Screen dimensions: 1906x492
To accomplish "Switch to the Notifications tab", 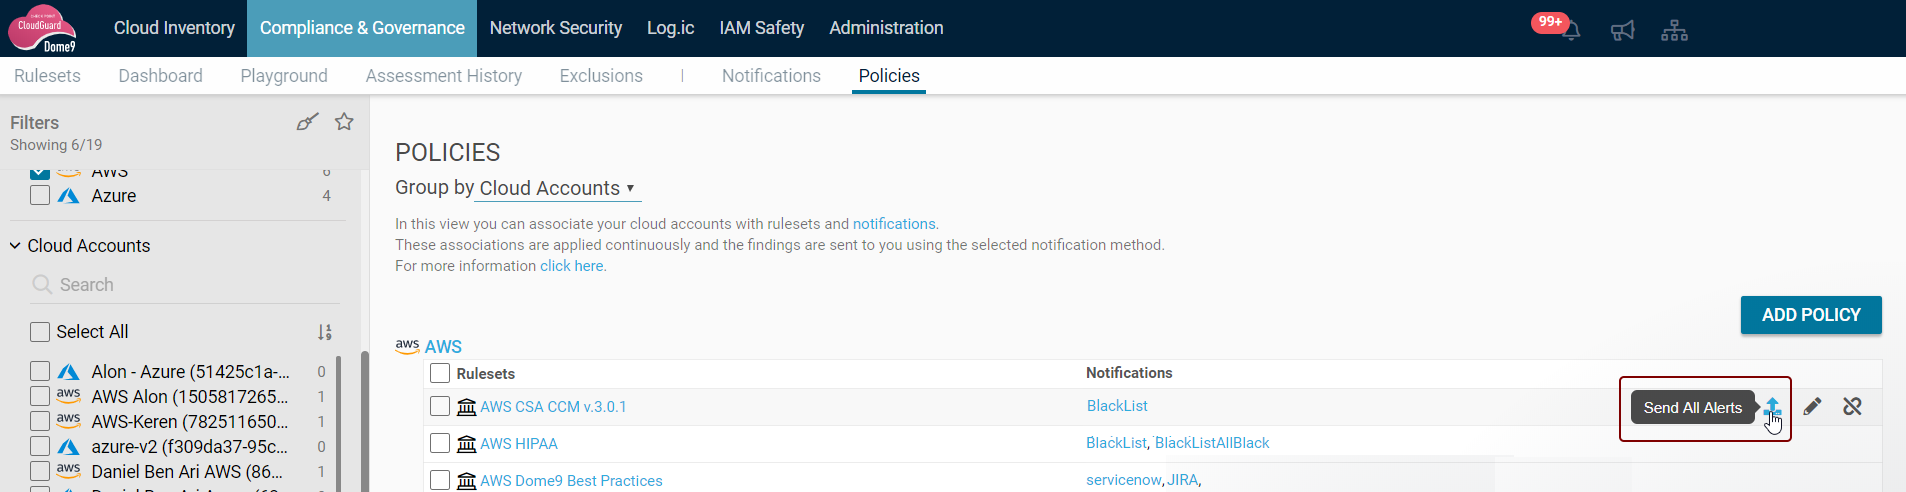I will coord(771,76).
